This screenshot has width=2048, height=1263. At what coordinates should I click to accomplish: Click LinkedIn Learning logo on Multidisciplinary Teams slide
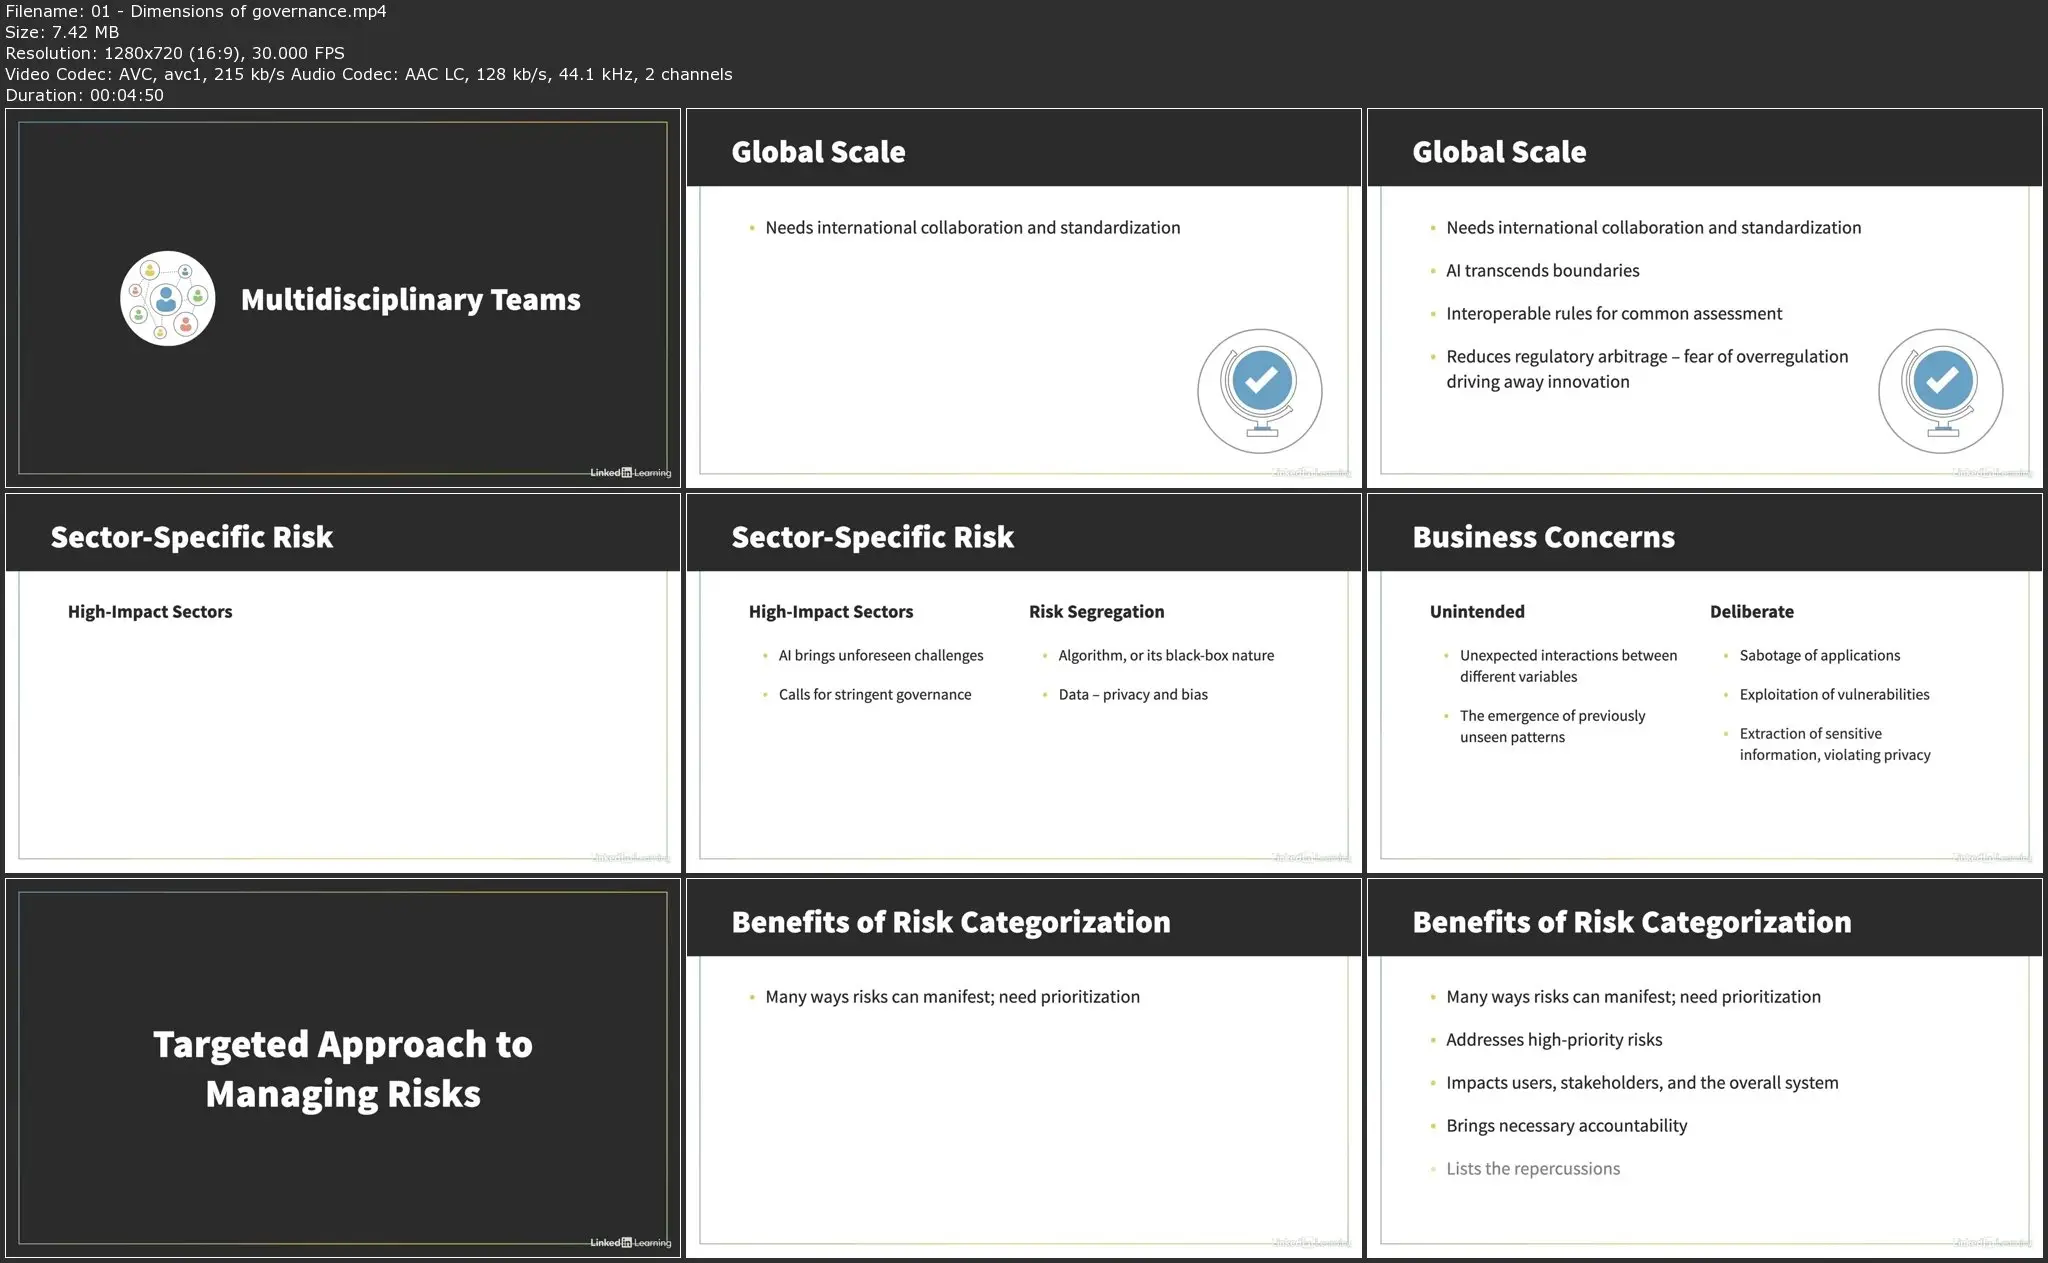coord(630,473)
